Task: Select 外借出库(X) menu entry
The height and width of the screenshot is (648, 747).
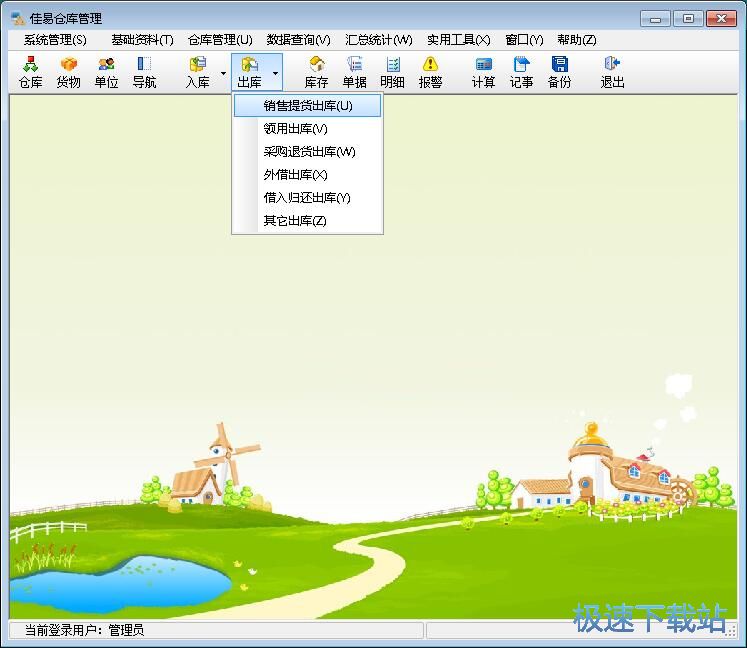Action: point(307,174)
